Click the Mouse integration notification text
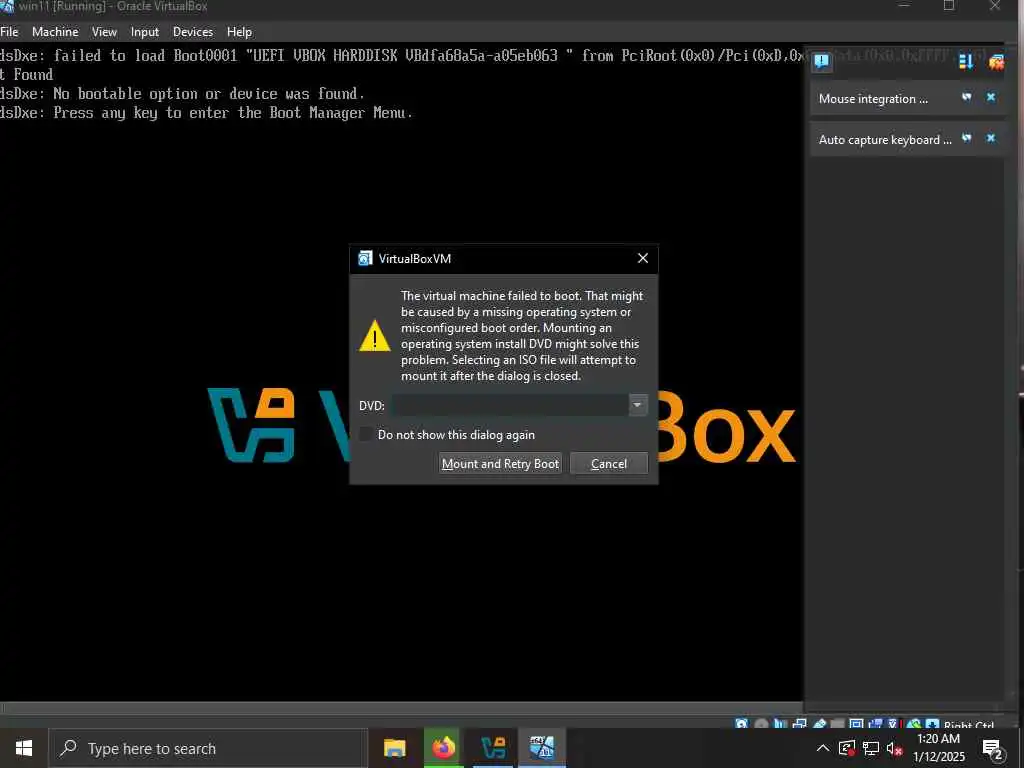The image size is (1024, 768). tap(873, 99)
